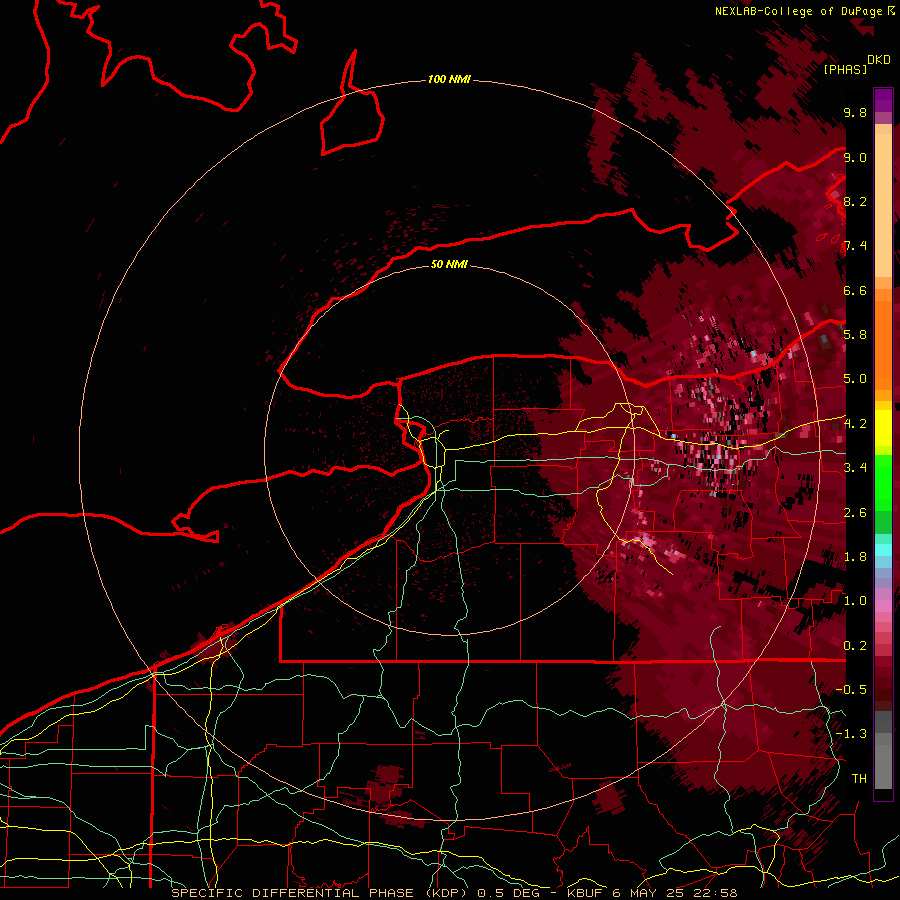This screenshot has width=900, height=900.
Task: Select the 5.8 value on color scale
Action: point(855,335)
